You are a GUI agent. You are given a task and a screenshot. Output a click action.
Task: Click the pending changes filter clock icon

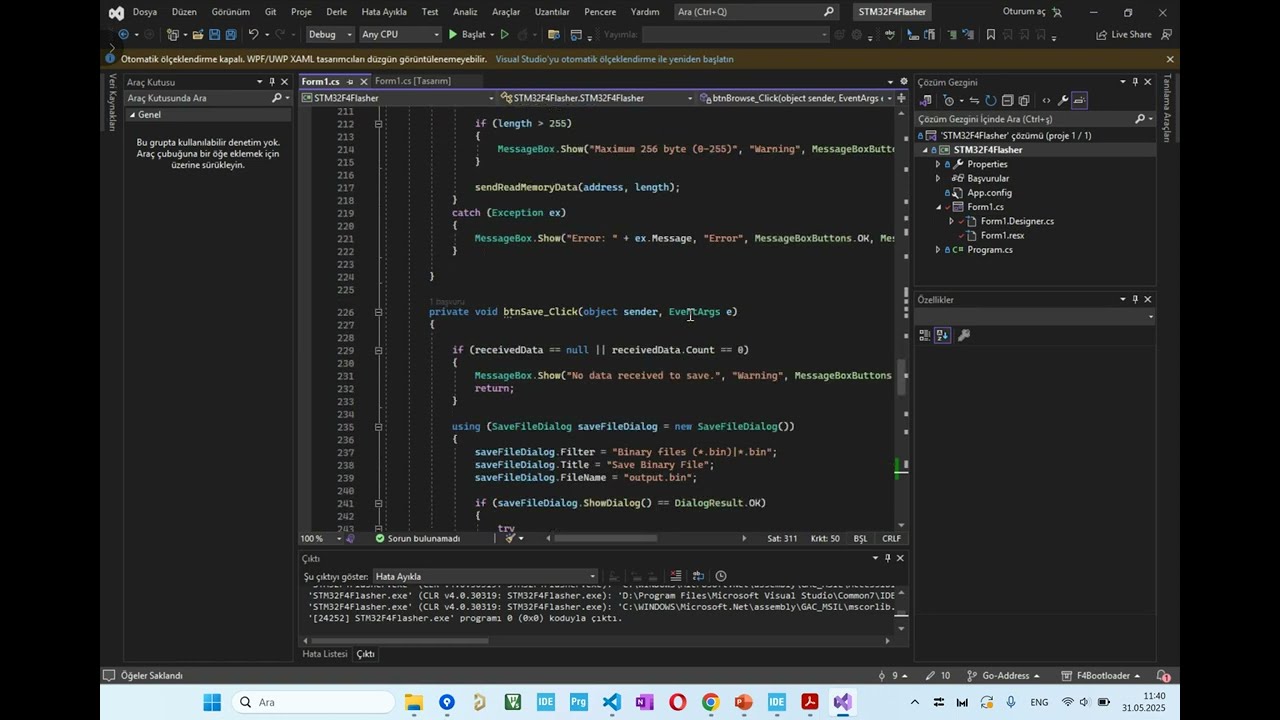(949, 100)
